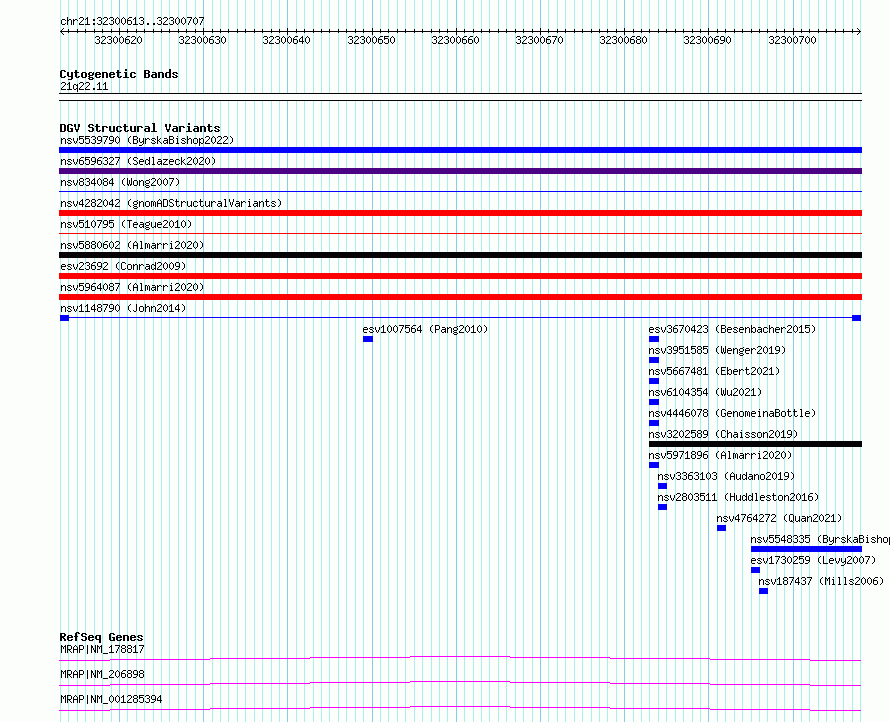Click nsv5667481 (Ebert2021) label

click(714, 371)
